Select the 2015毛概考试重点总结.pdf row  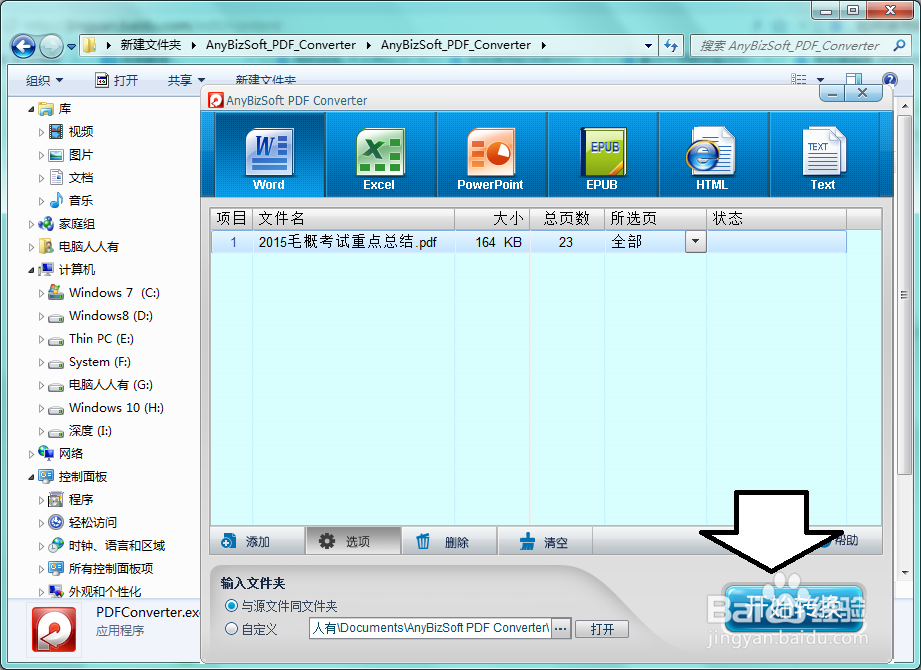(529, 241)
